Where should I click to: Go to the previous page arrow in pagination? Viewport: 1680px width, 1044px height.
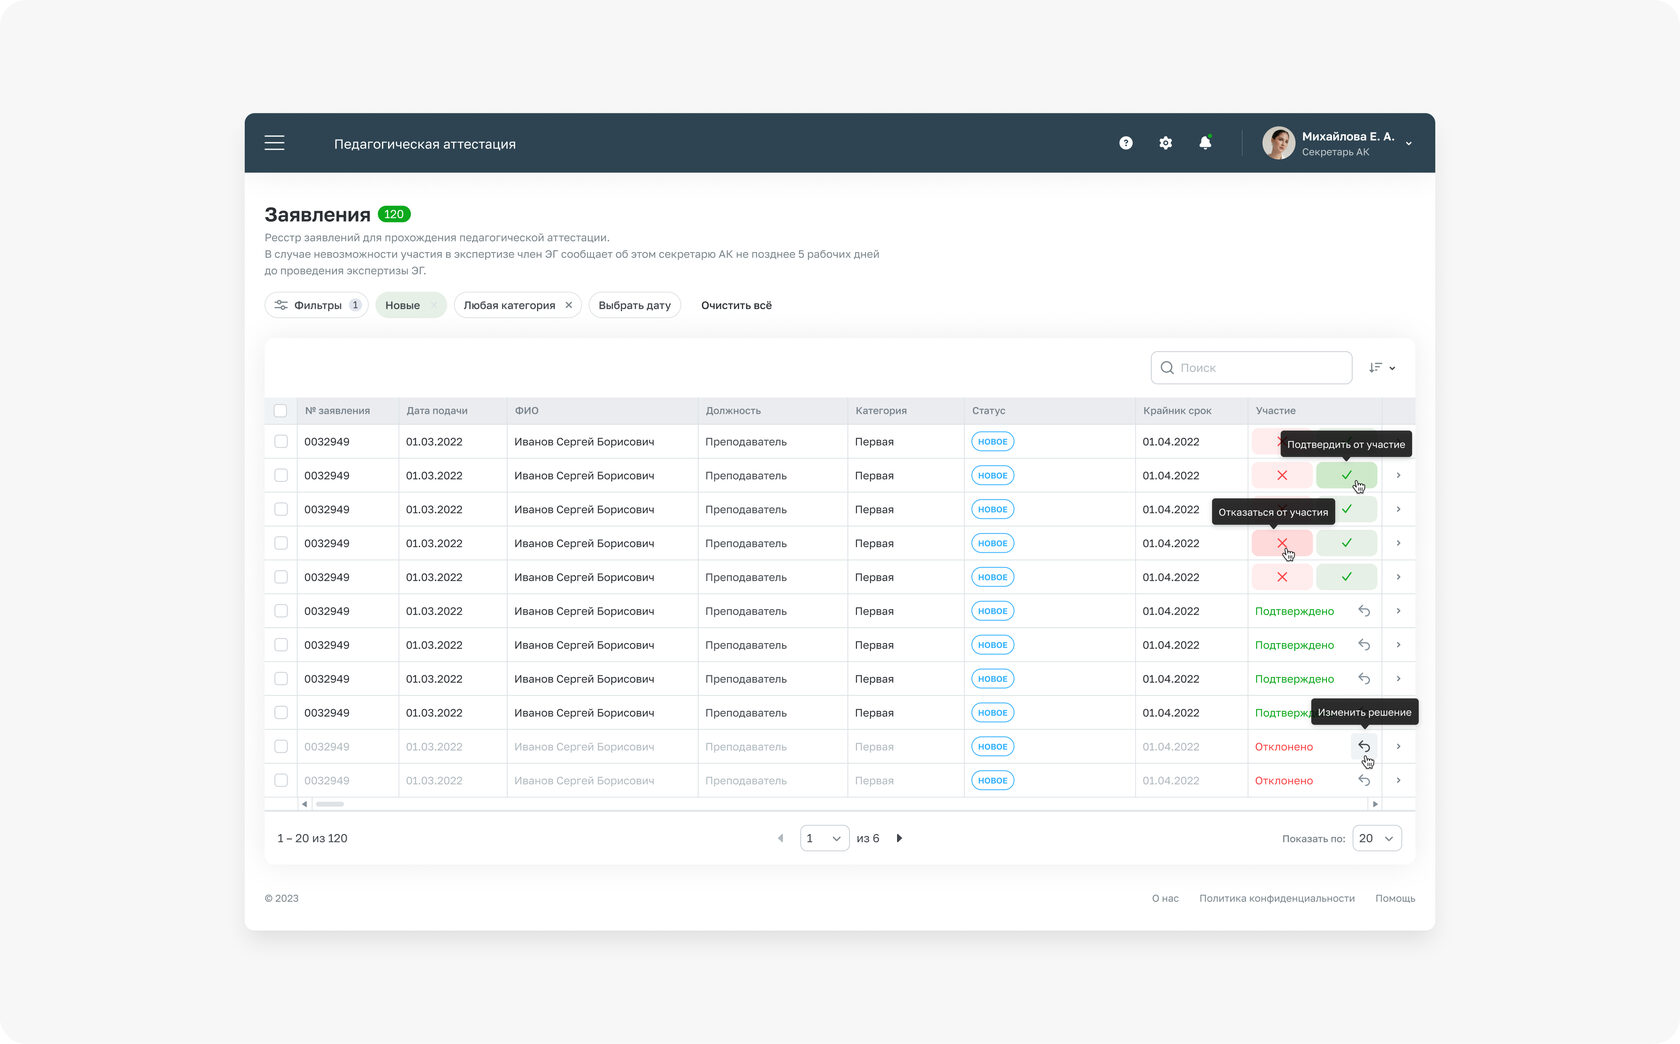coord(781,839)
